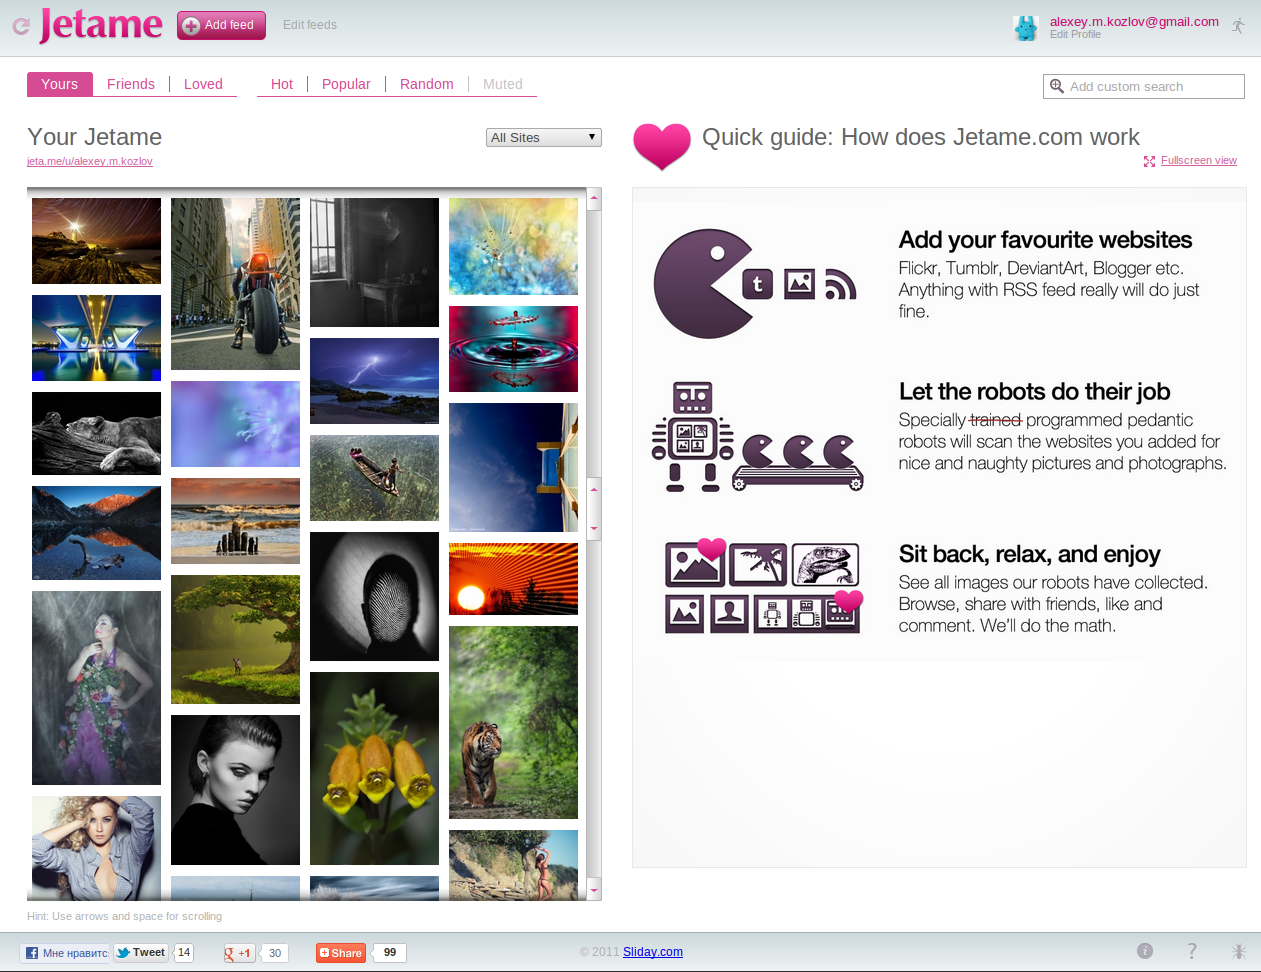Open help question mark icon
Screen dimensions: 1261x972
coord(1191,951)
